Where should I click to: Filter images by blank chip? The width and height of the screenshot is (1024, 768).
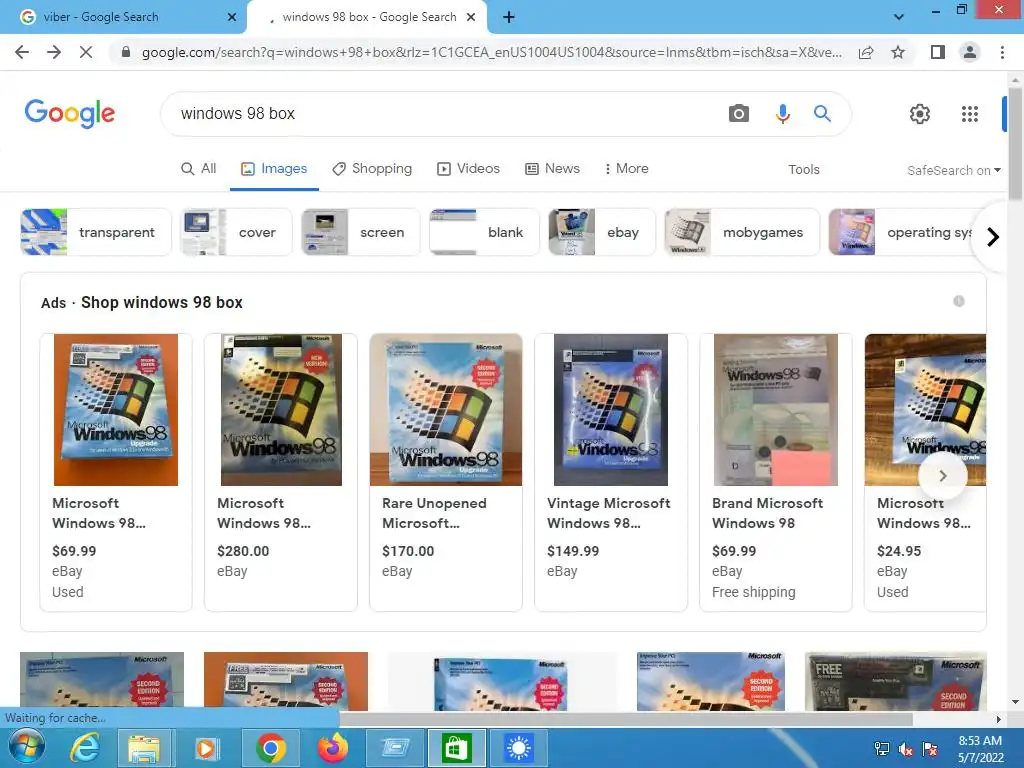tap(484, 232)
